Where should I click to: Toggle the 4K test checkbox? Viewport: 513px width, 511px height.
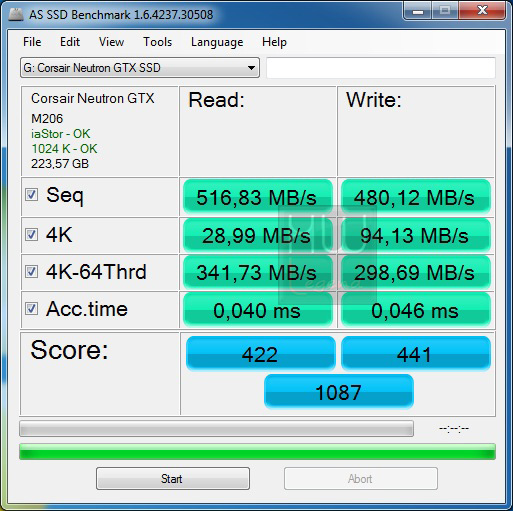31,235
